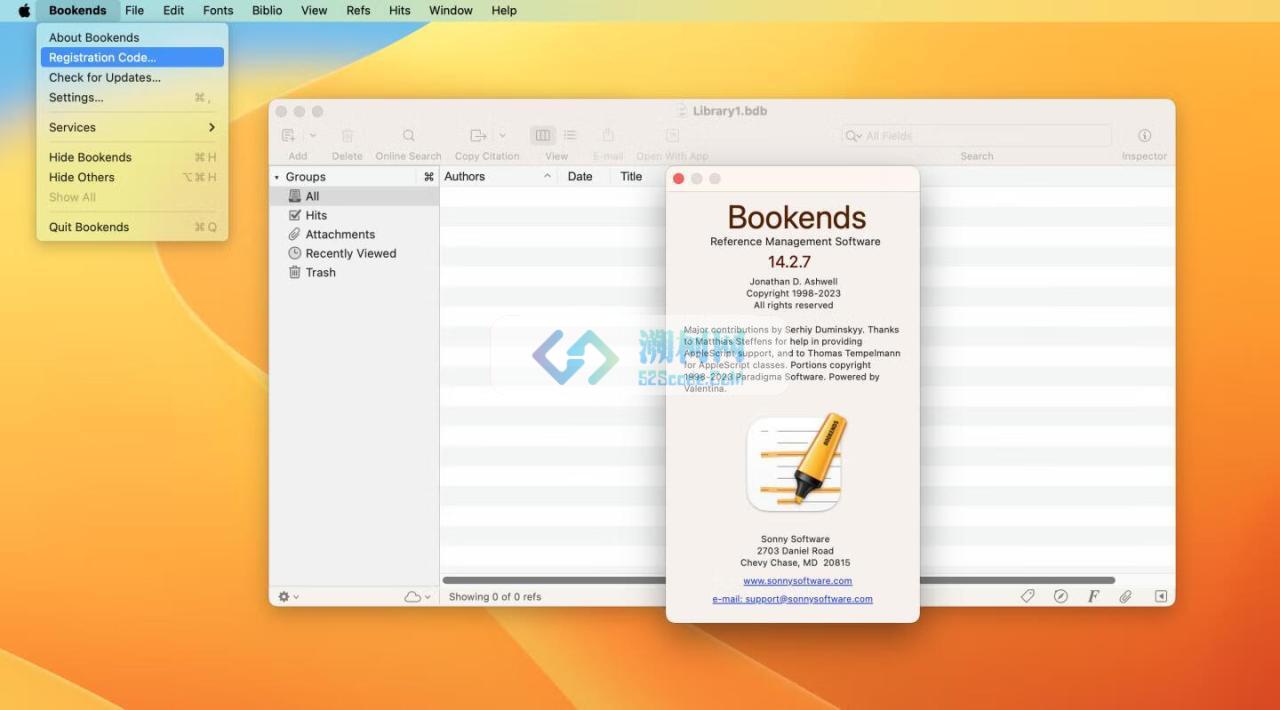Click the All Fields search box
This screenshot has height=710, width=1280.
977,136
